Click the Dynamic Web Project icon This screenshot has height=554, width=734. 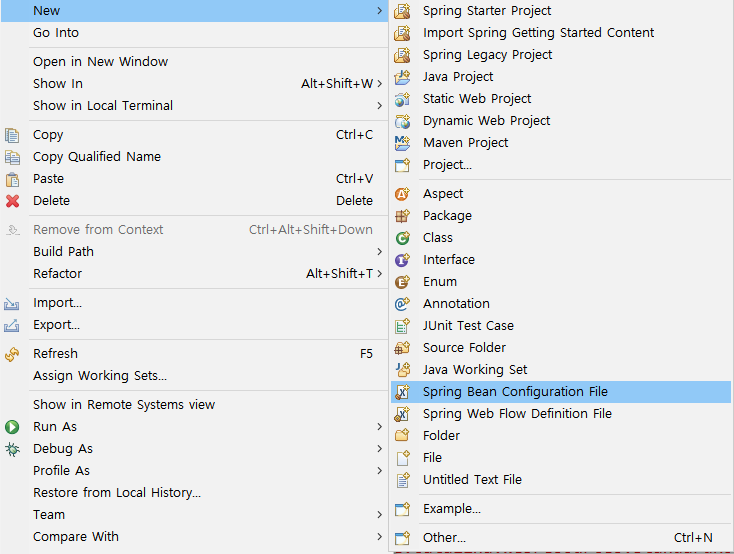(402, 121)
